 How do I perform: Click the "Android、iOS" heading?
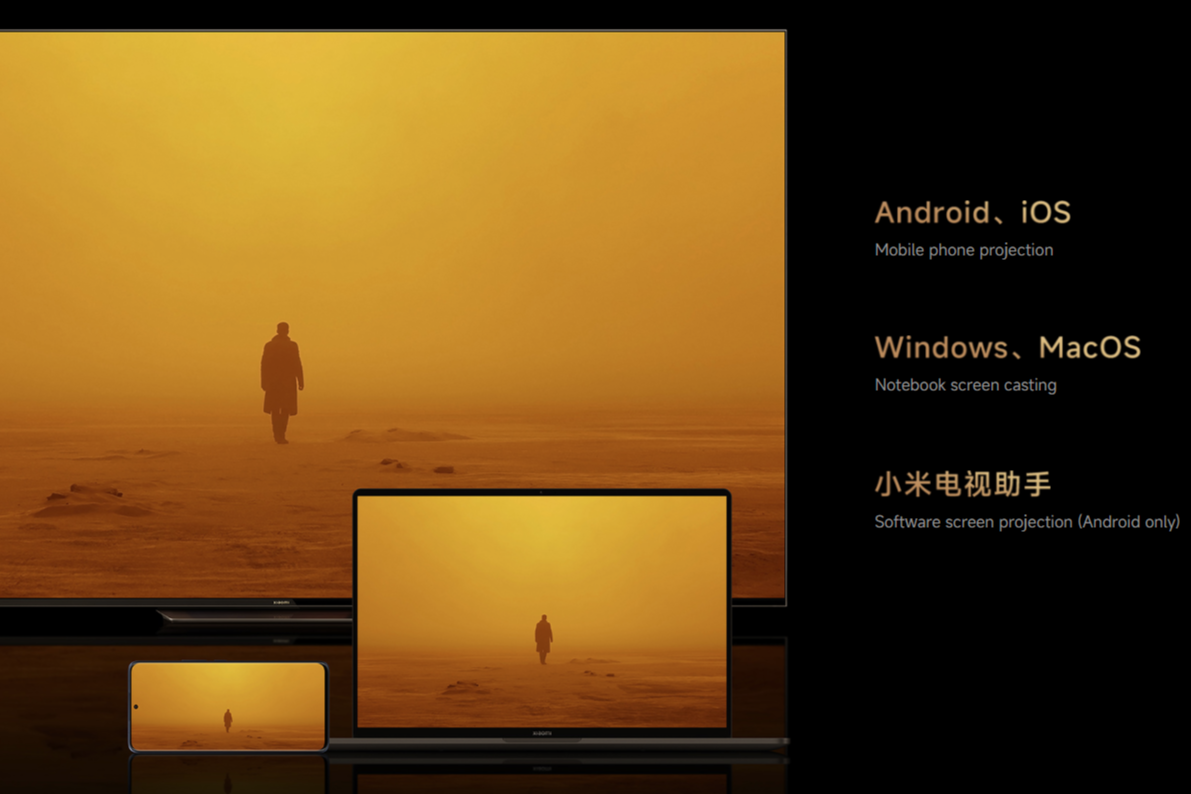tap(972, 213)
